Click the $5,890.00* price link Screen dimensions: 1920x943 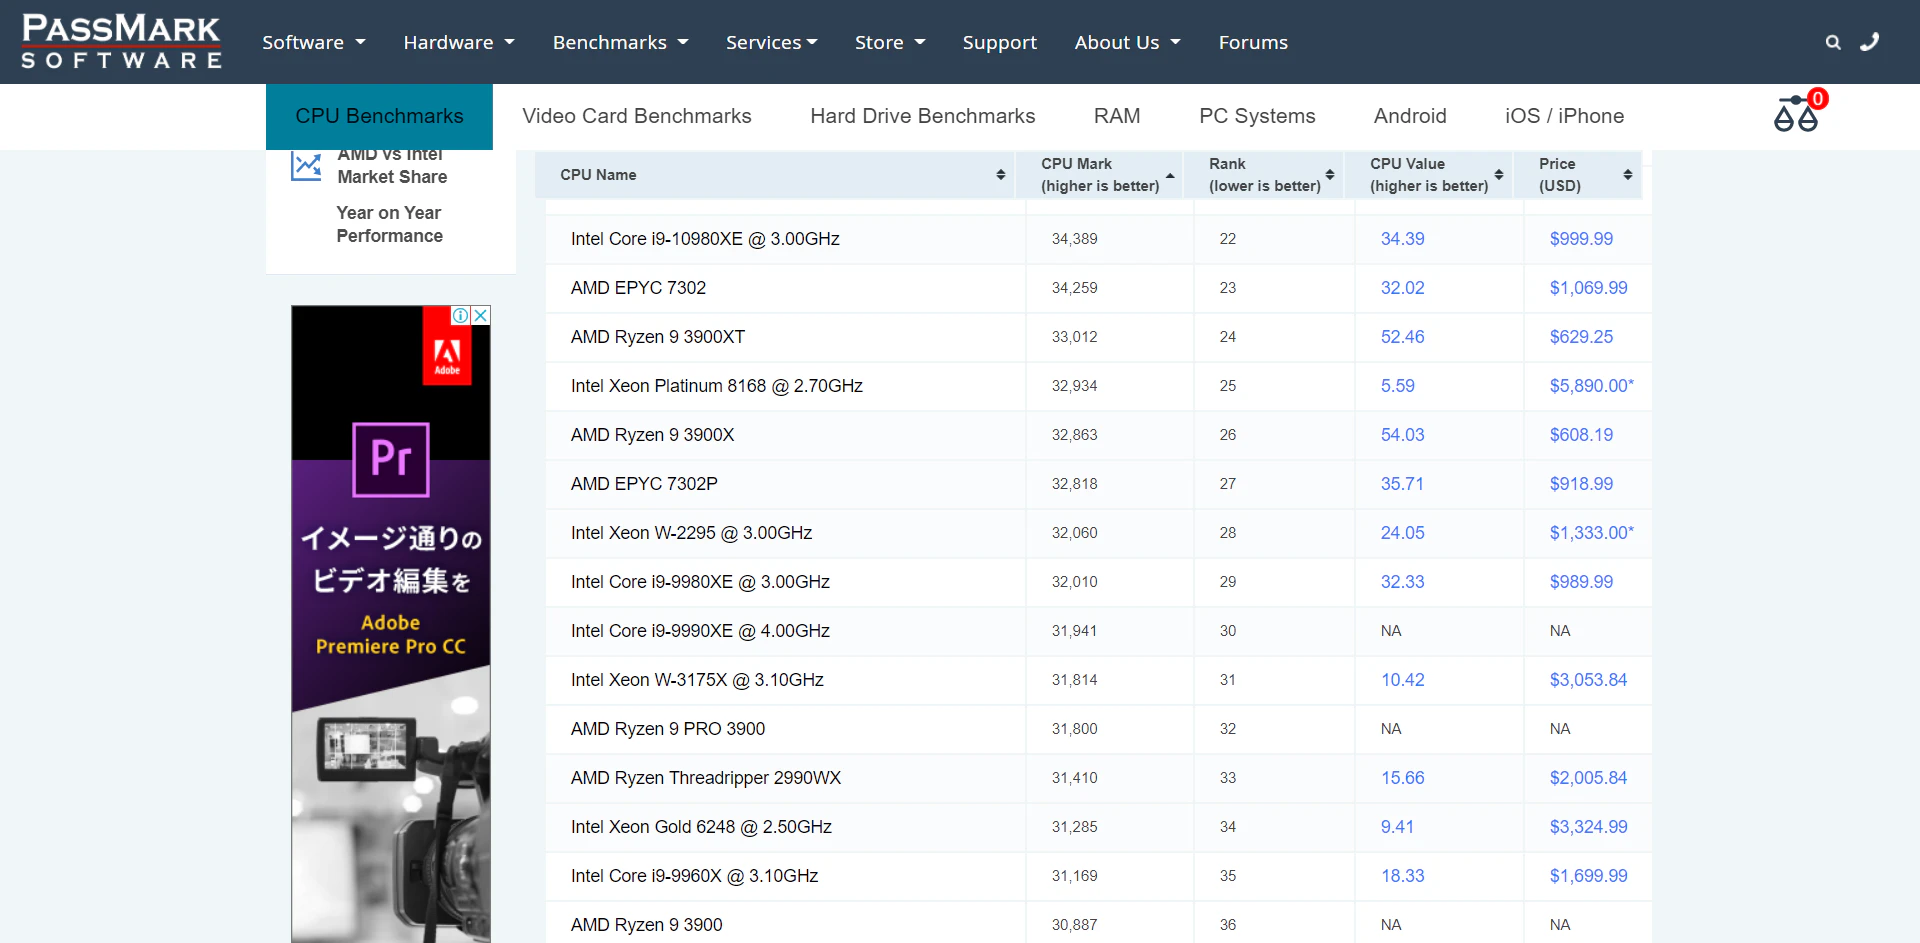click(x=1591, y=386)
